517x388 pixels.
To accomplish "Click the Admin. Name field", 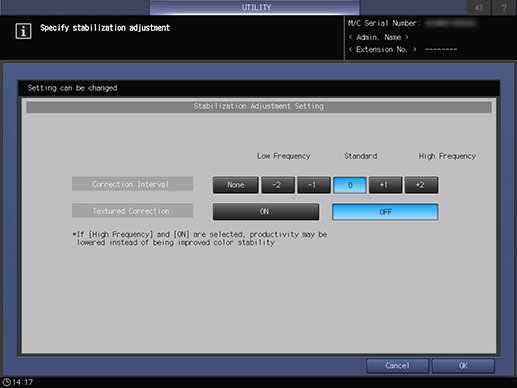I will pyautogui.click(x=379, y=37).
